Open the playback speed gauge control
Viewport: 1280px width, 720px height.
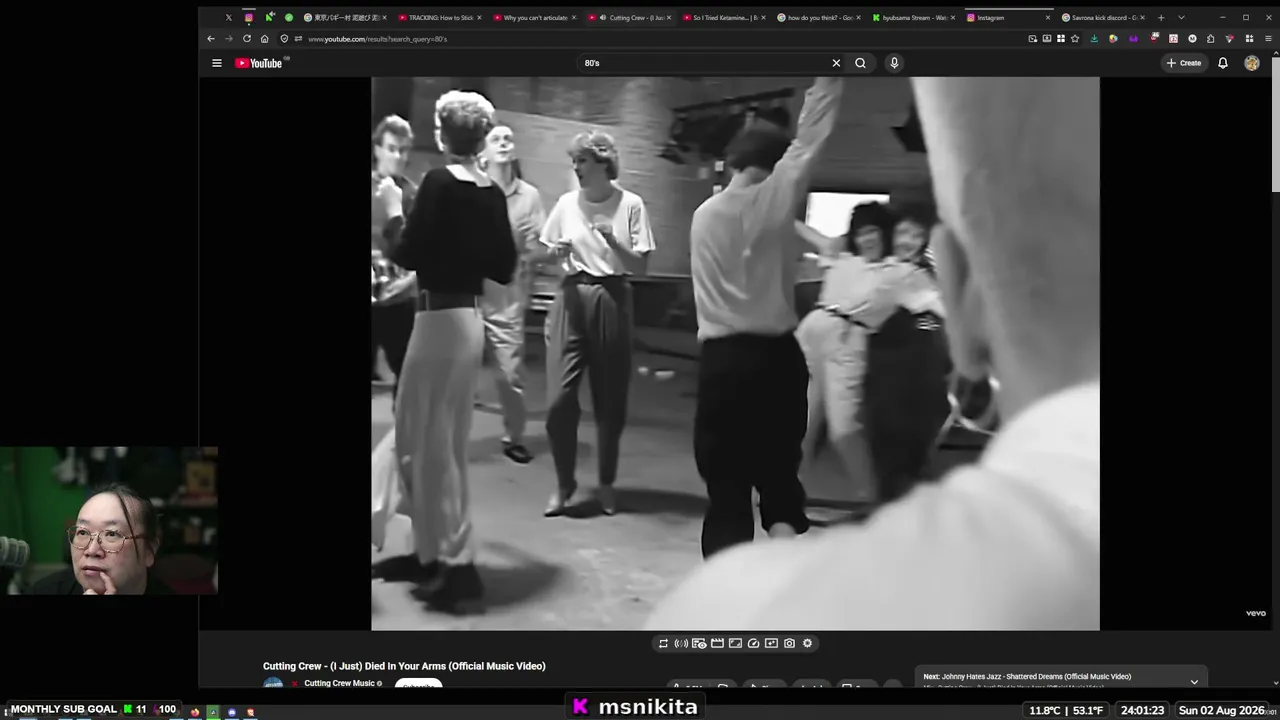[x=753, y=643]
